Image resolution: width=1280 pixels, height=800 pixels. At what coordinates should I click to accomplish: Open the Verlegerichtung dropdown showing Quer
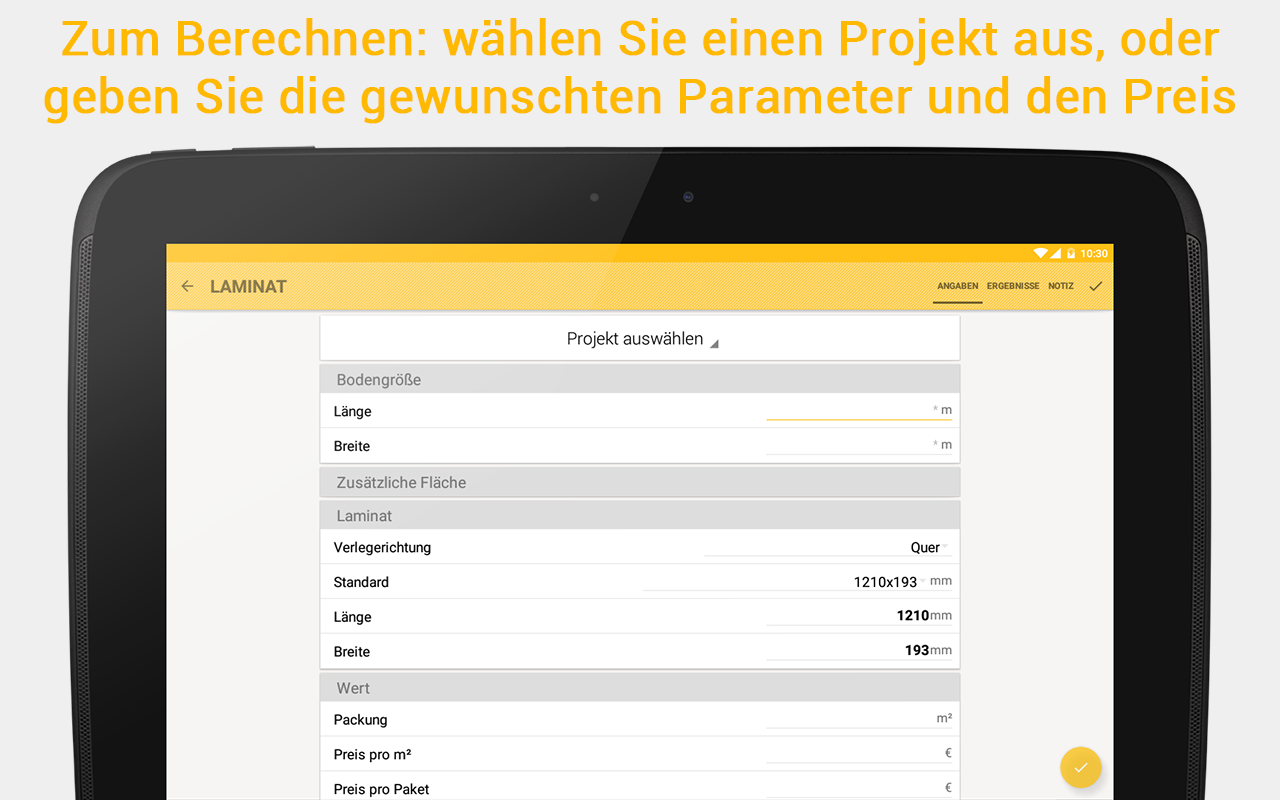pyautogui.click(x=828, y=547)
